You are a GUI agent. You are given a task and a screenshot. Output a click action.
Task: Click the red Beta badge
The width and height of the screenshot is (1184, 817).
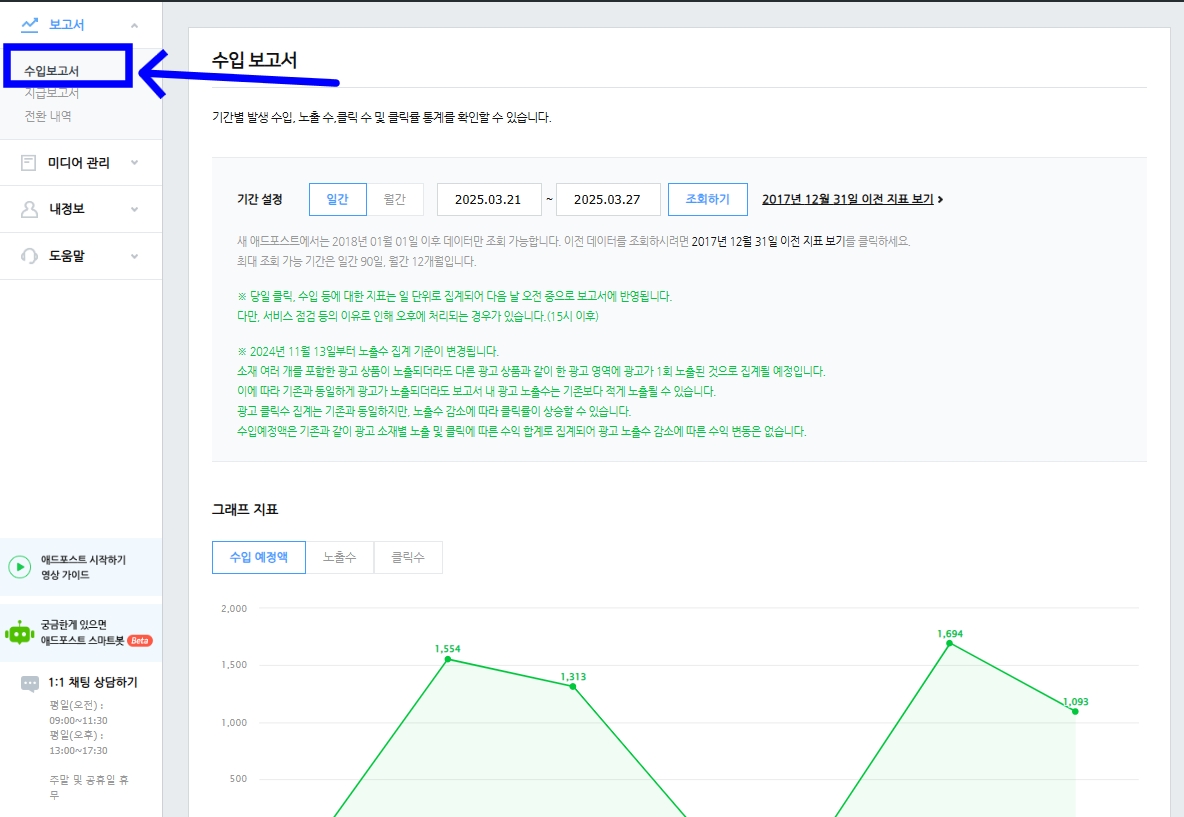140,640
